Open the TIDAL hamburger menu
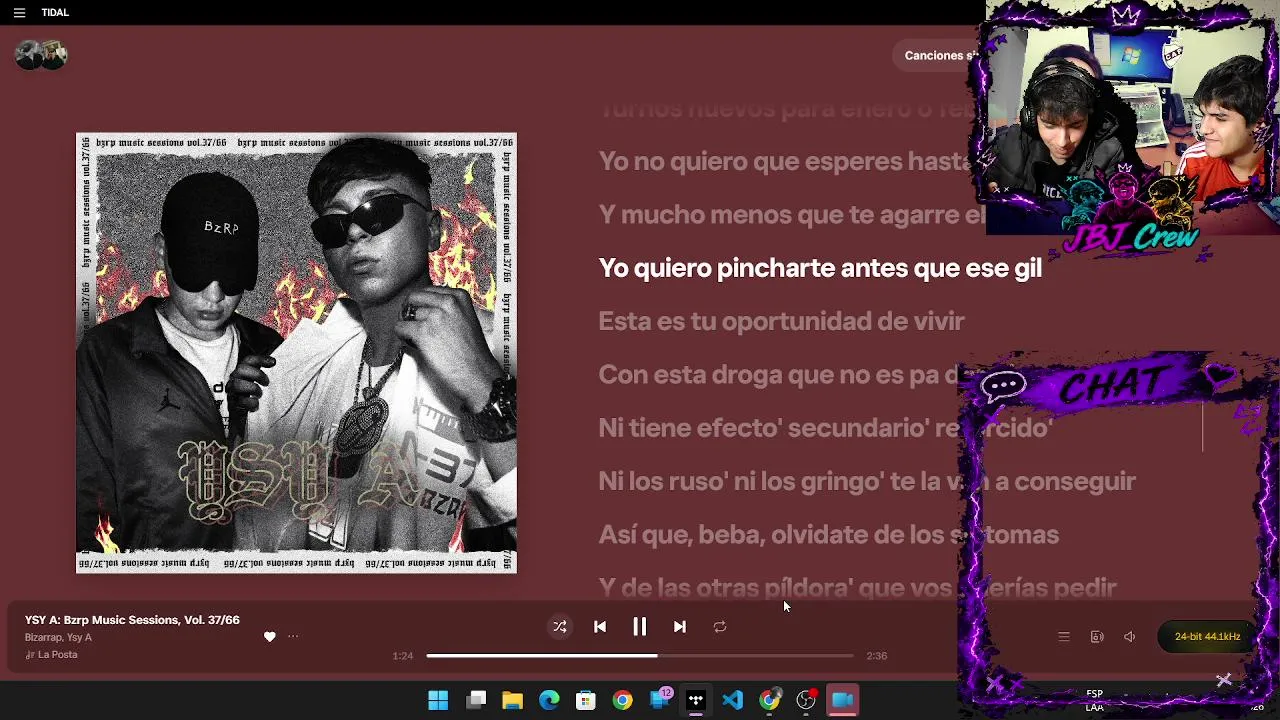The image size is (1280, 720). pyautogui.click(x=19, y=13)
